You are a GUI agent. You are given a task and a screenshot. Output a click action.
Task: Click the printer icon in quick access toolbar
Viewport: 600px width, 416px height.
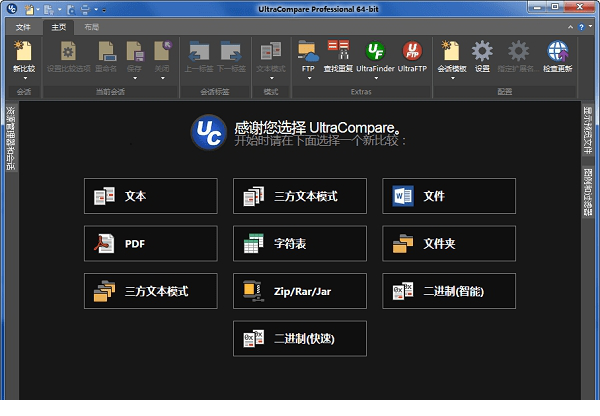[x=85, y=9]
